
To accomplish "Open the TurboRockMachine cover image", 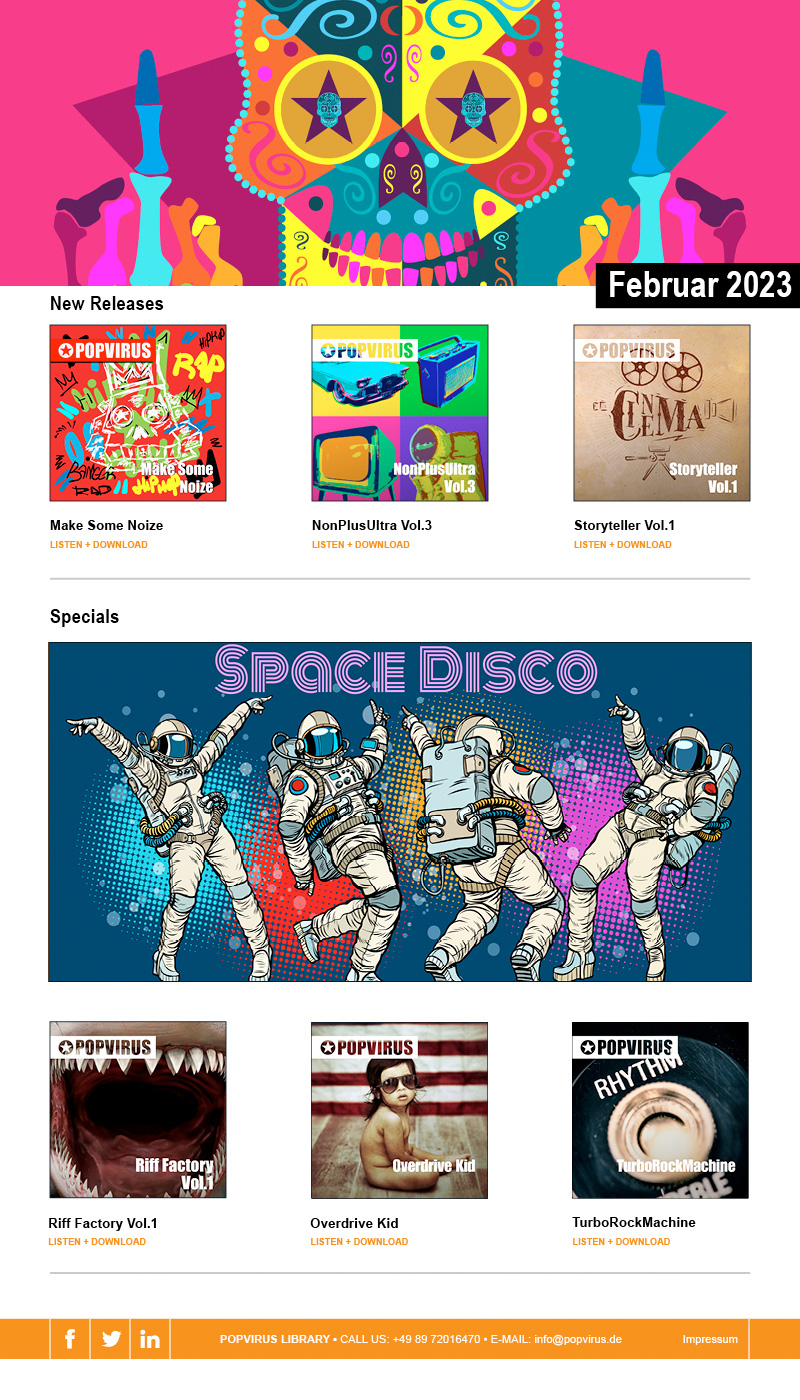I will (661, 1110).
